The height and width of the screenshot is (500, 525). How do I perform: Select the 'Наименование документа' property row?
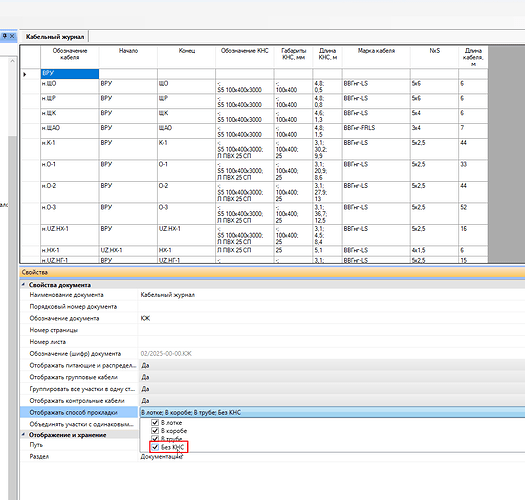(x=79, y=295)
